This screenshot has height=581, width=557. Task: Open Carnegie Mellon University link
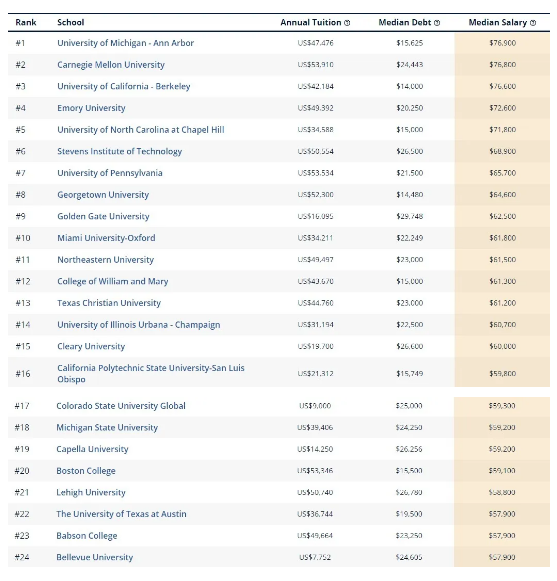(x=111, y=65)
